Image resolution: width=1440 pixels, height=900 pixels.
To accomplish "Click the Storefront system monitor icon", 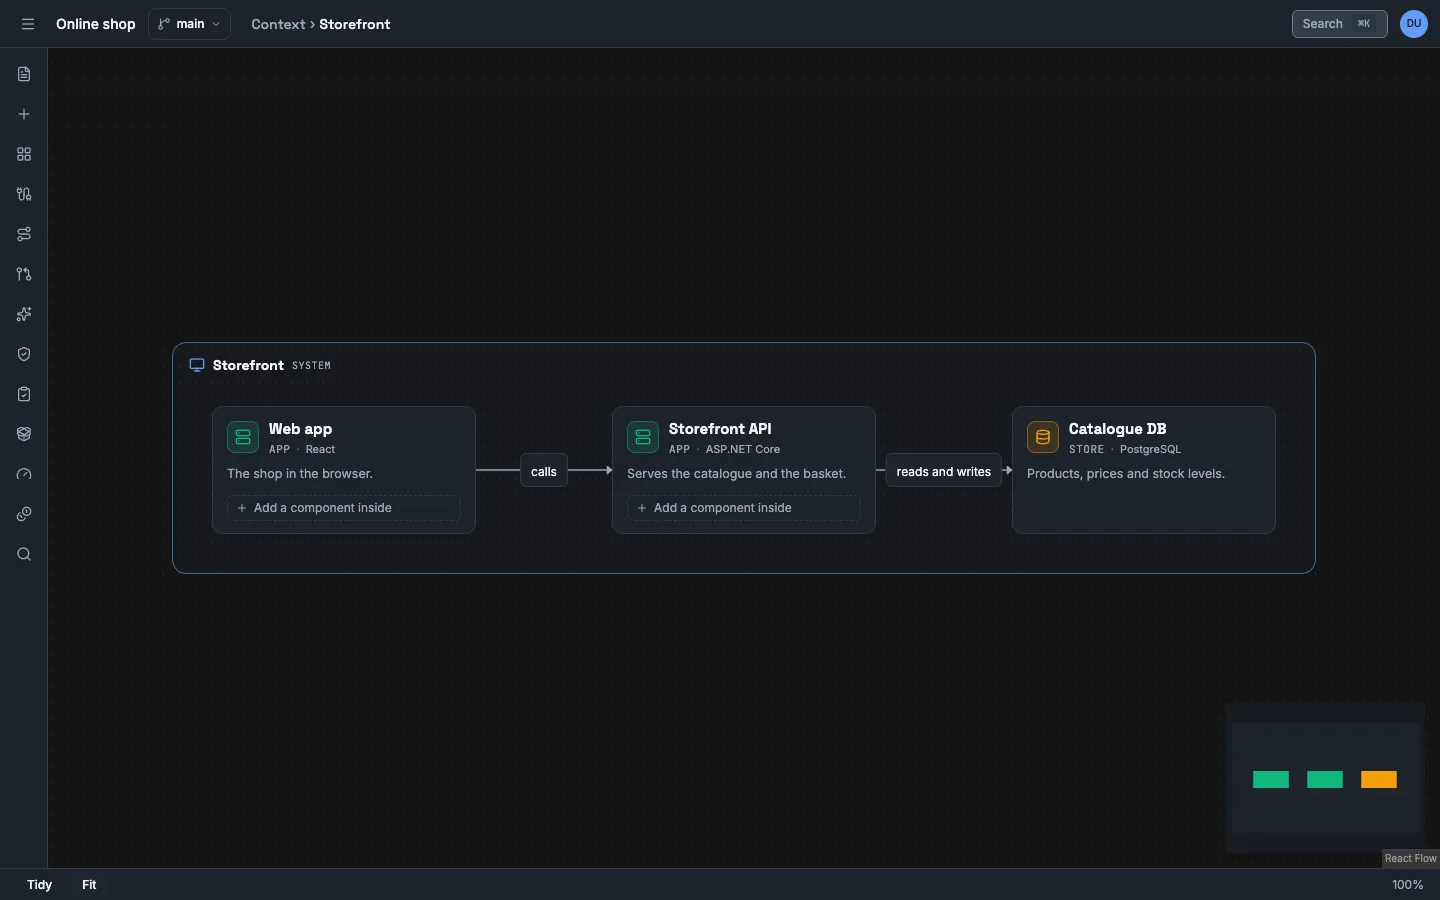I will click(x=197, y=365).
